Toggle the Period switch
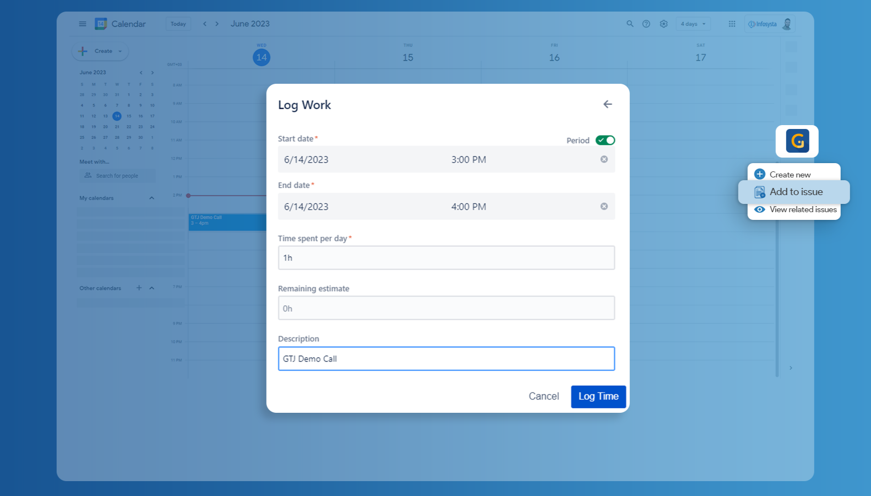 605,140
